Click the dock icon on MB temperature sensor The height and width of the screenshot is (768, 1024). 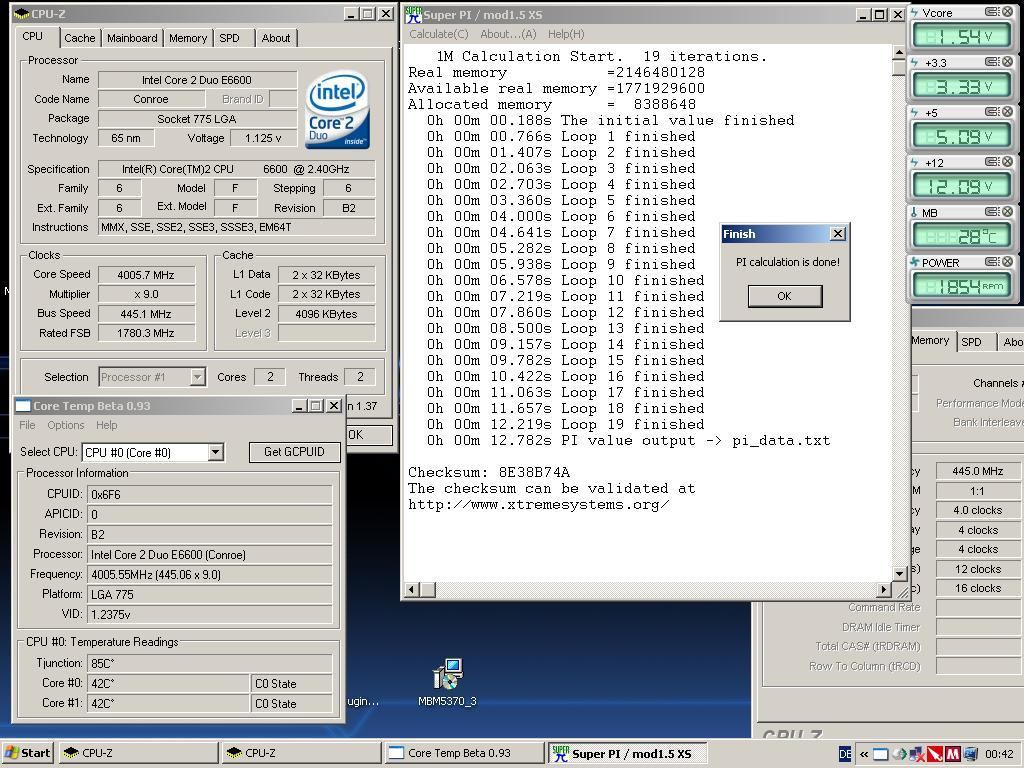pos(992,212)
